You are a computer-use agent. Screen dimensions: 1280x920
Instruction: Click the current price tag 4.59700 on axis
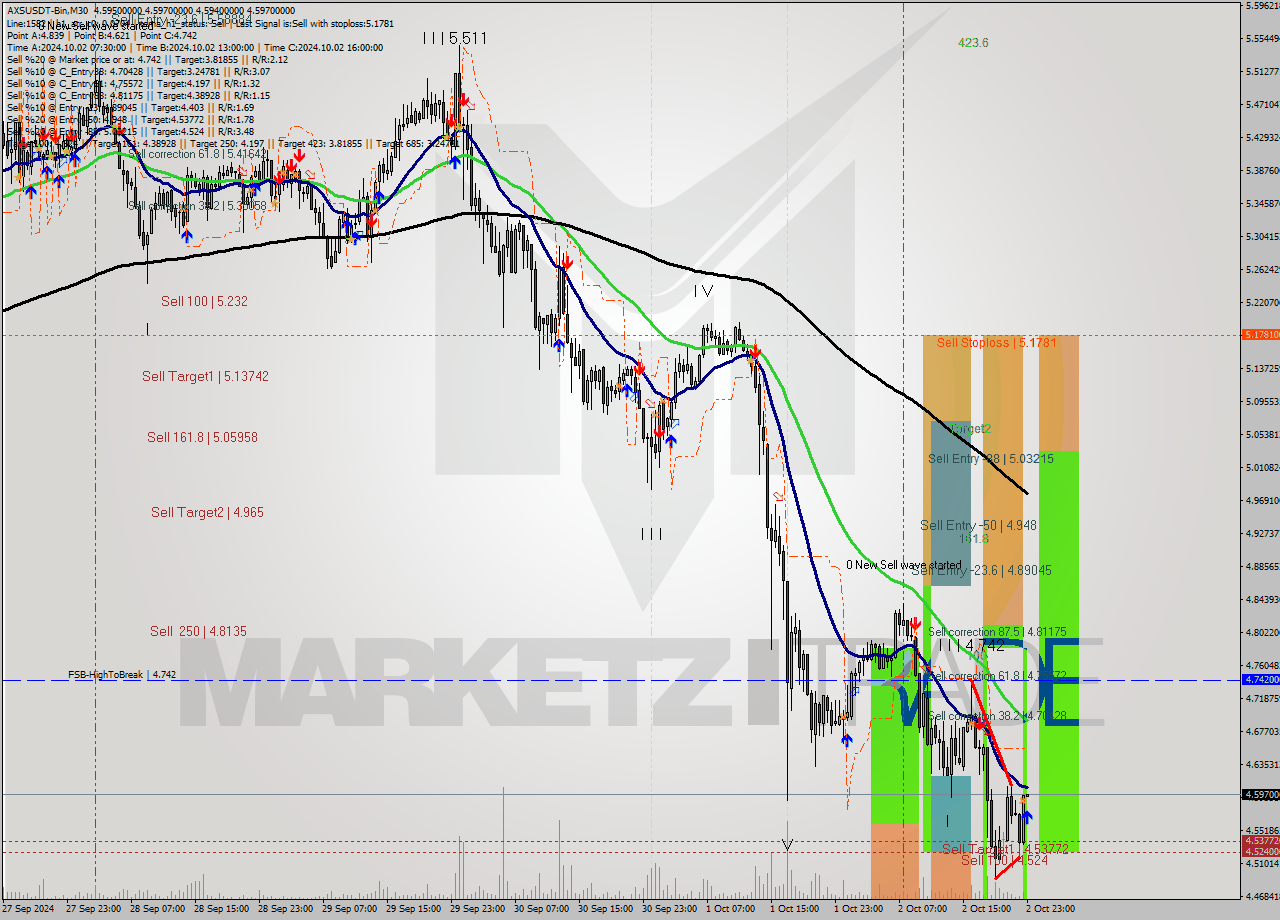click(x=1260, y=795)
